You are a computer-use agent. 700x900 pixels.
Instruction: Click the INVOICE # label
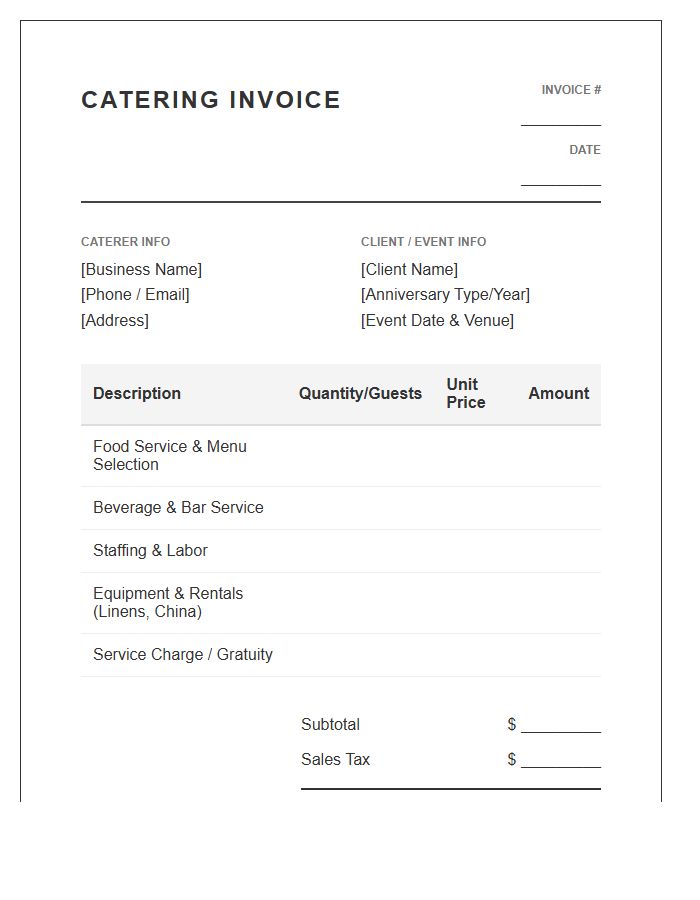[571, 90]
